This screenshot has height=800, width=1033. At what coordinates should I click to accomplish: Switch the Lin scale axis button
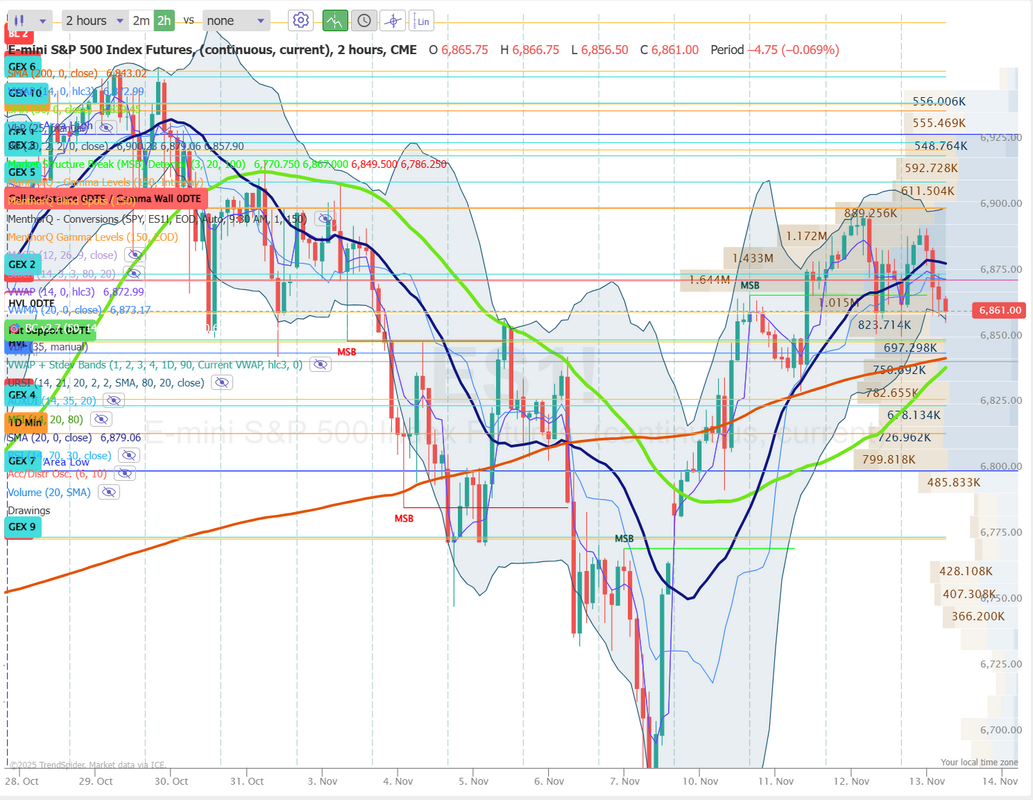click(424, 20)
